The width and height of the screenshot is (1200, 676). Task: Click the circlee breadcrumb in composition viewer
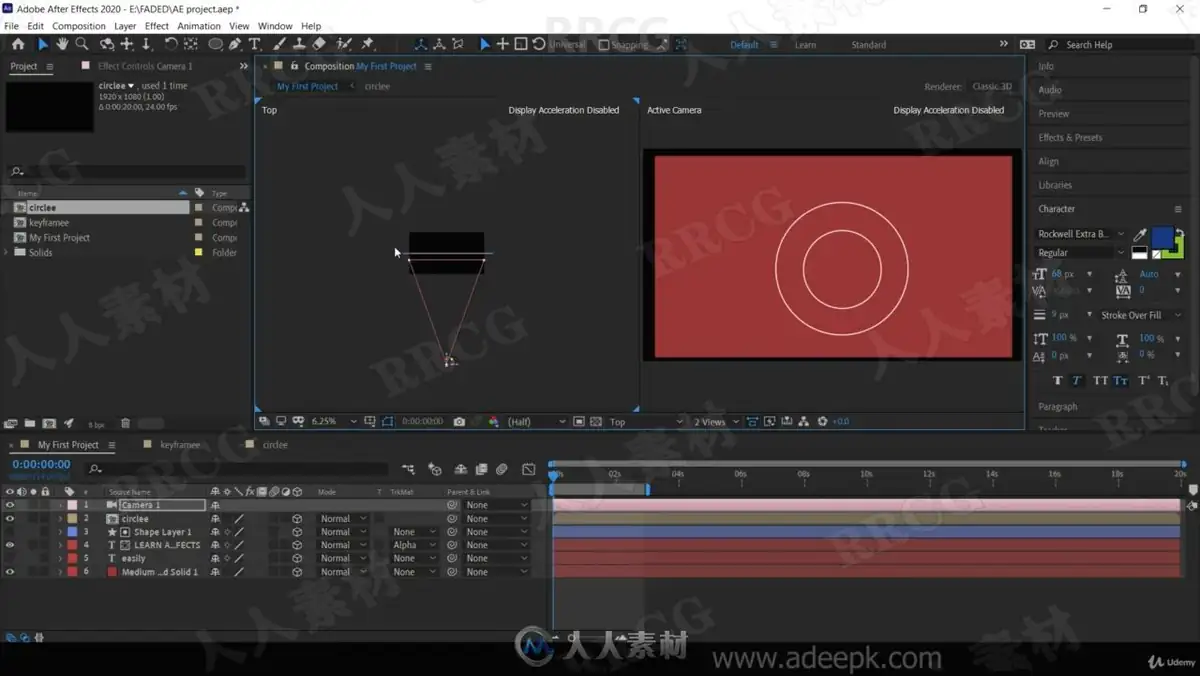pos(377,87)
